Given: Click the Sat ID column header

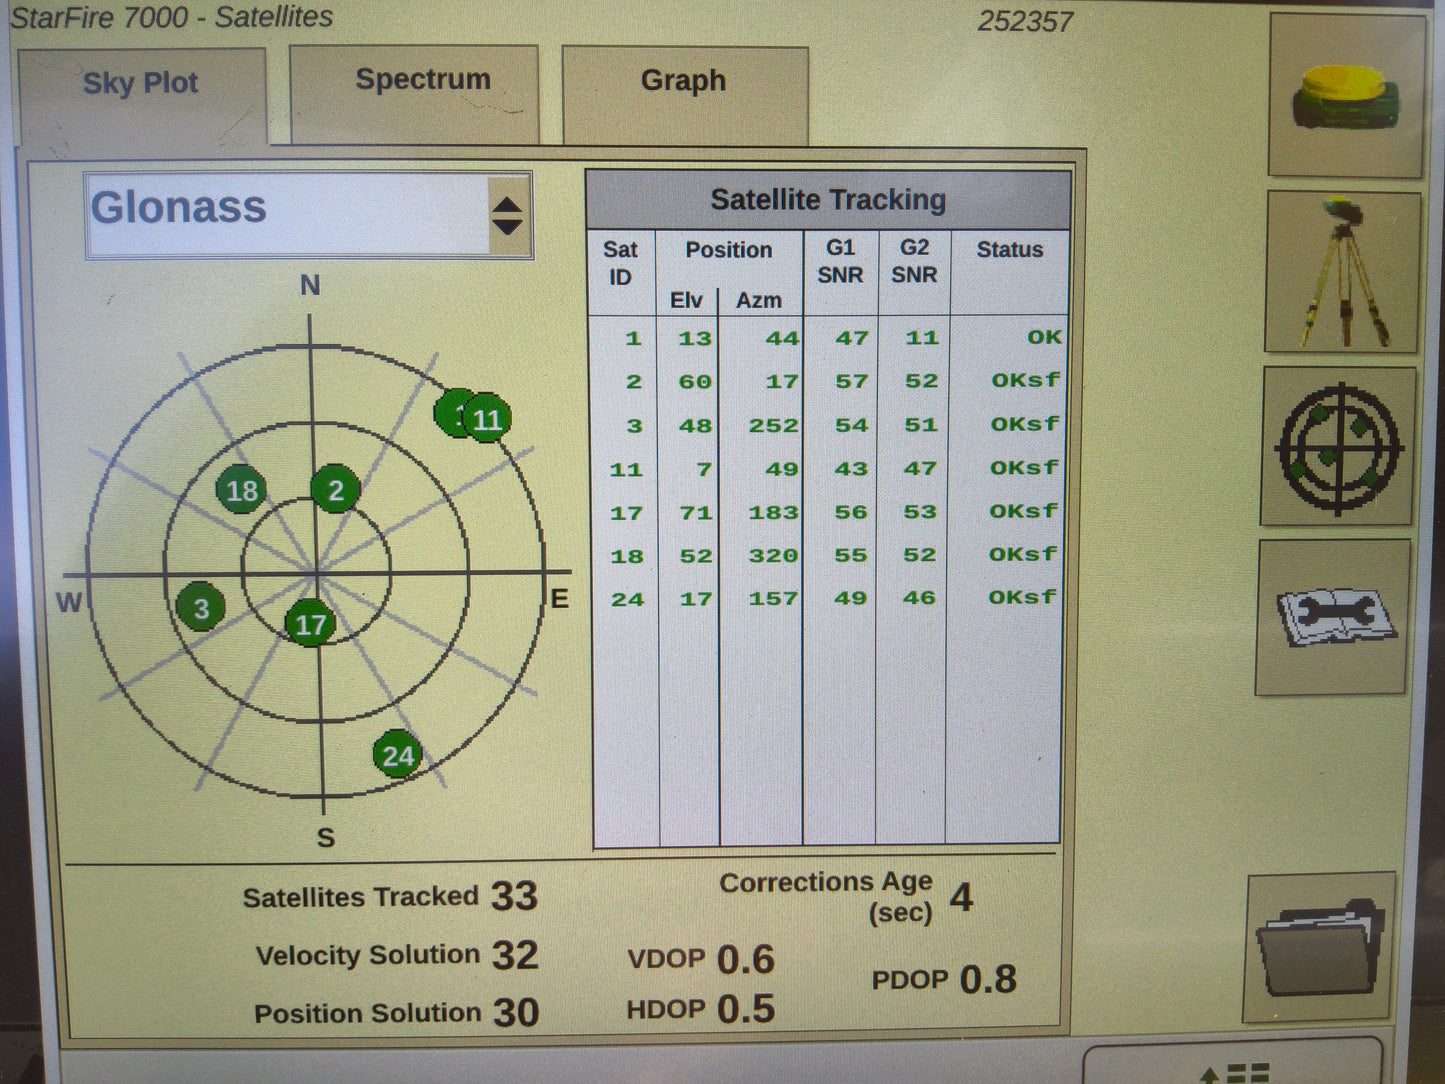Looking at the screenshot, I should pyautogui.click(x=620, y=263).
